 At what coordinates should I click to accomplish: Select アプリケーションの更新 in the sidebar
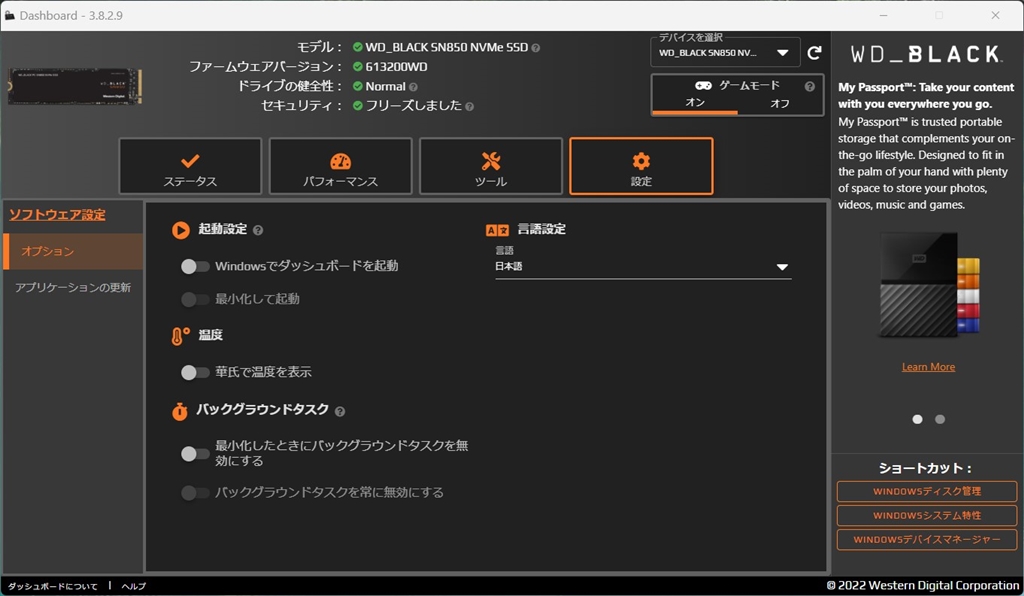[73, 288]
